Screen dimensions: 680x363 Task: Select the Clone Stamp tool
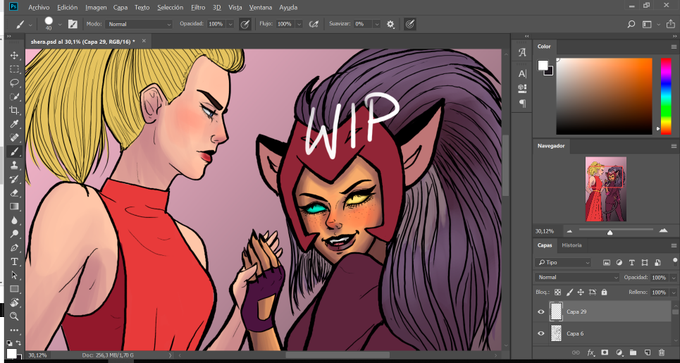click(14, 165)
